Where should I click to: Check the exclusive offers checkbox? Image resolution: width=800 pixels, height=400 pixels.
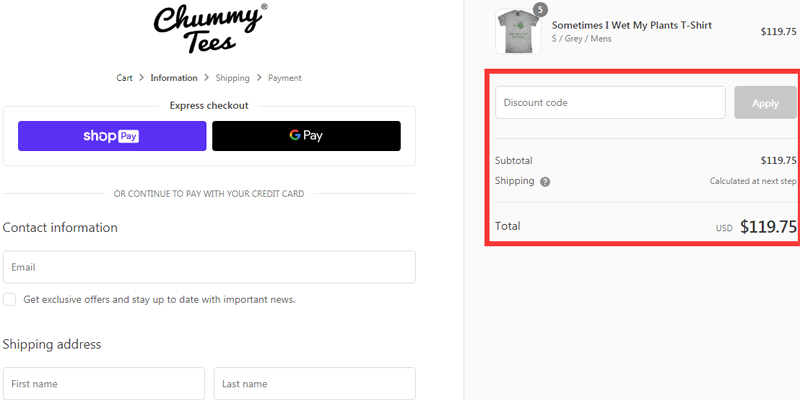[10, 299]
